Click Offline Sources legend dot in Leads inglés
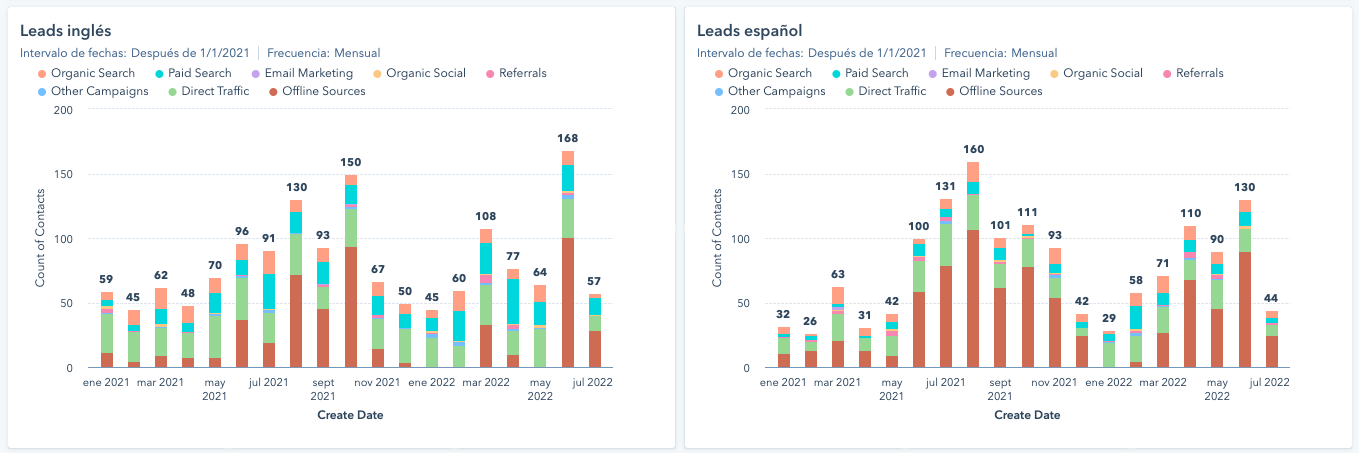Viewport: 1359px width, 453px height. tap(274, 92)
